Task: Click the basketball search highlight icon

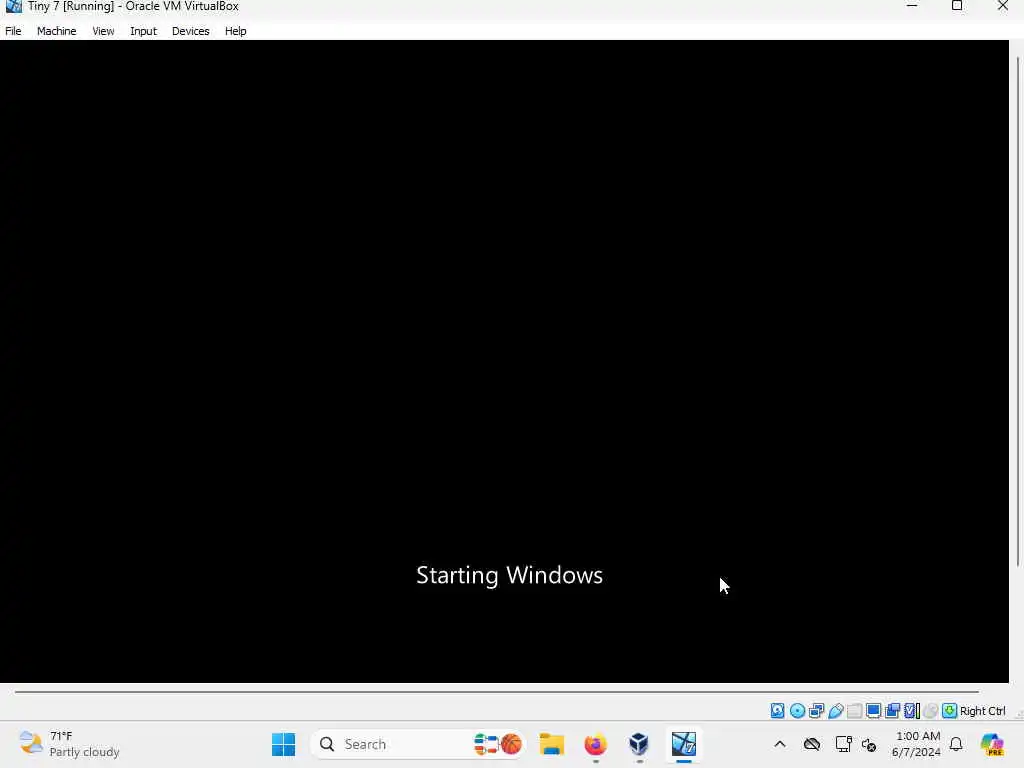Action: pos(511,744)
